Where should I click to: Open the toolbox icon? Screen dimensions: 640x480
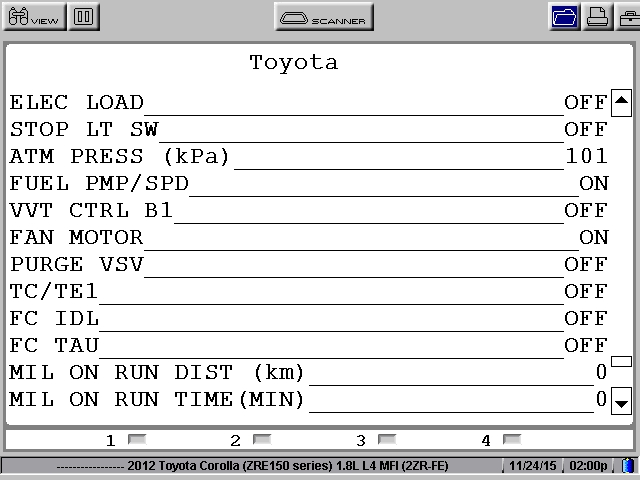629,17
